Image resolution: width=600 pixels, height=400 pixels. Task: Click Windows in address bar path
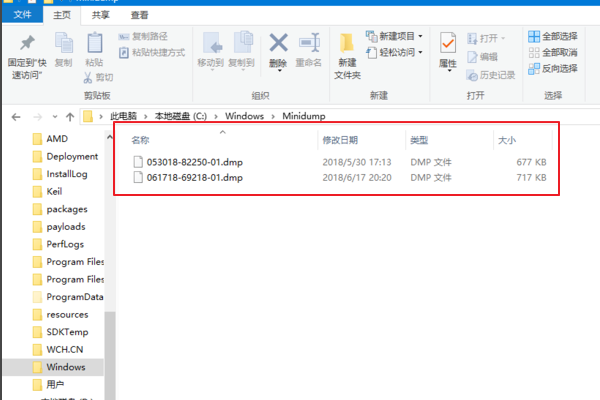point(244,116)
